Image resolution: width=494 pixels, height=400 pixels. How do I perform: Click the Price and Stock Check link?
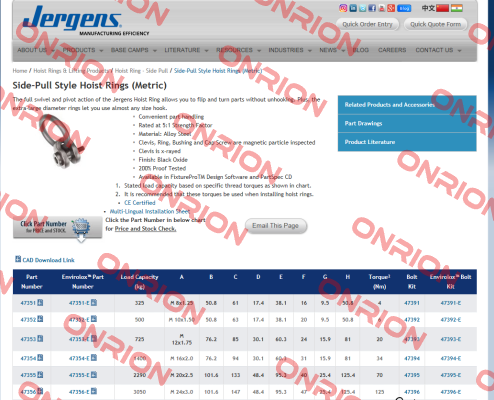point(145,229)
